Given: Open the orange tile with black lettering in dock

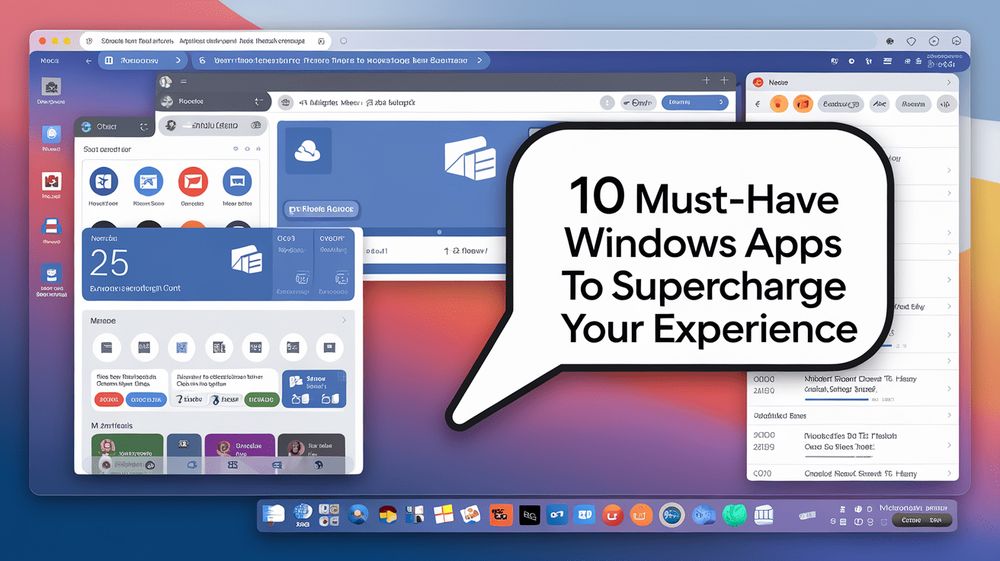Looking at the screenshot, I should pyautogui.click(x=501, y=514).
